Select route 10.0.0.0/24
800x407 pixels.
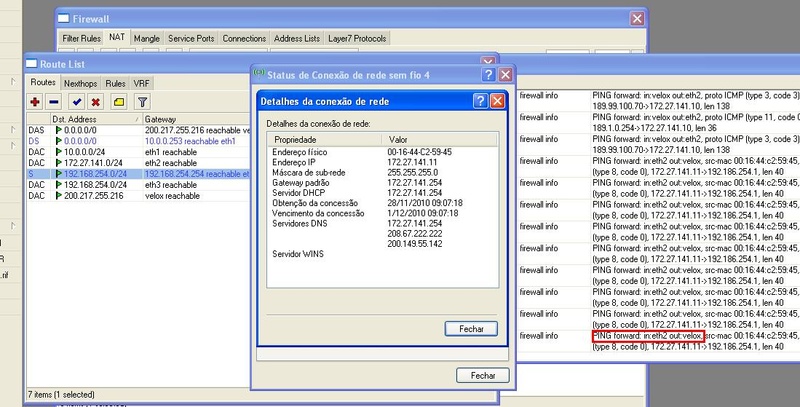[138, 152]
